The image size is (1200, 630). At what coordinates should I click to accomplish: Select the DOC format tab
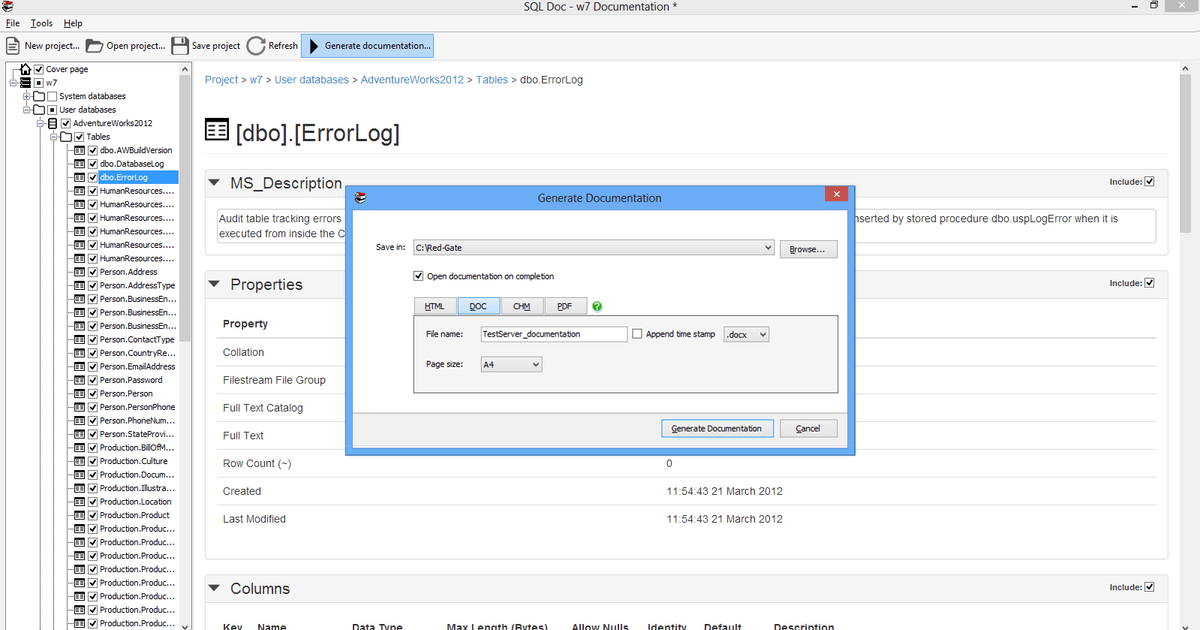(x=478, y=306)
